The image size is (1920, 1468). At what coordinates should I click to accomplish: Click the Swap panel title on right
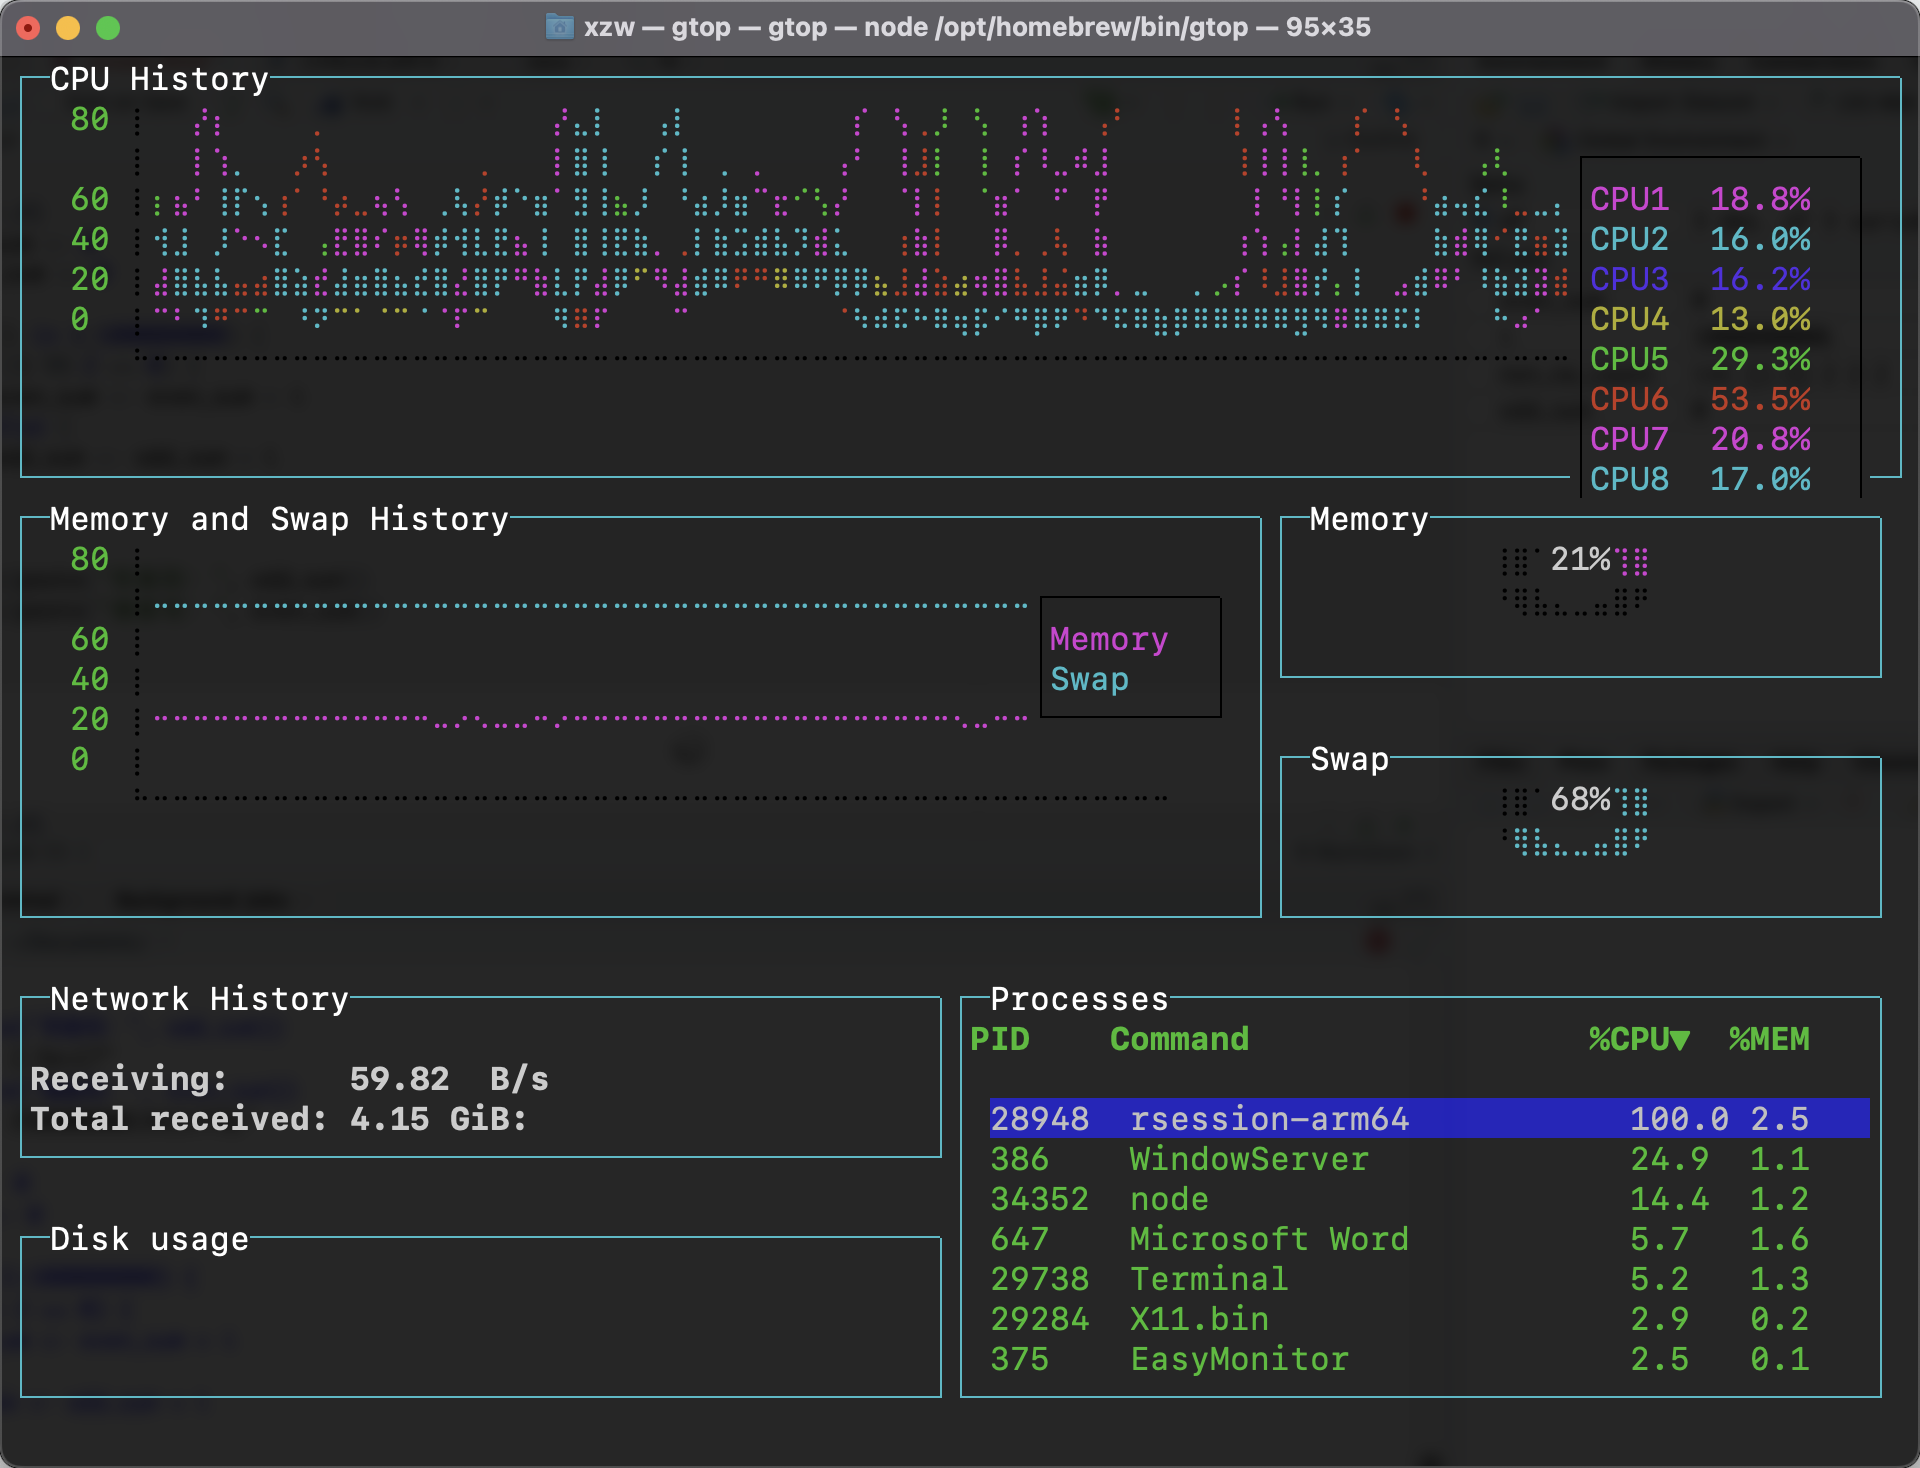(x=1349, y=759)
